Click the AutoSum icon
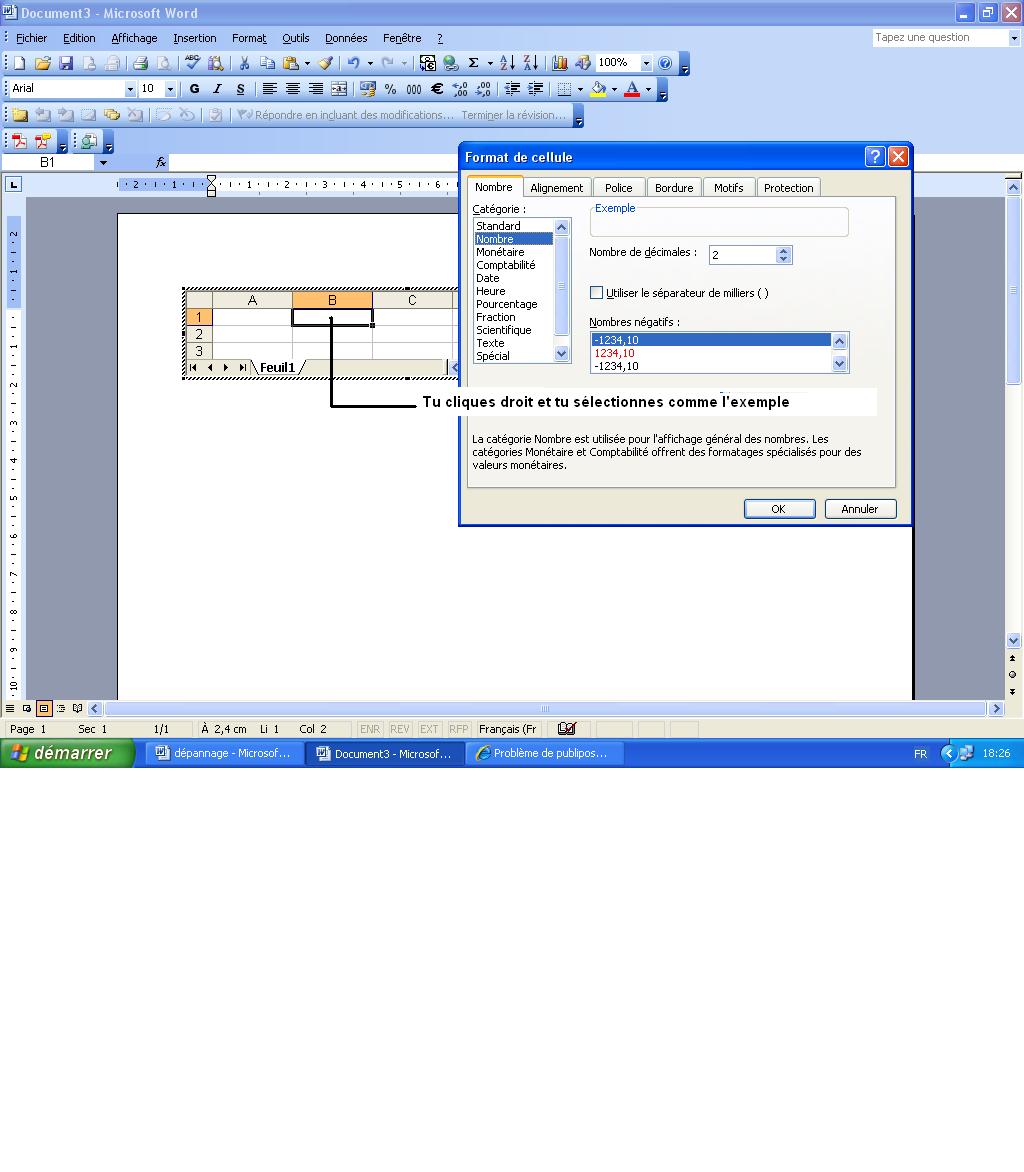Viewport: 1024px width, 1172px height. (473, 63)
